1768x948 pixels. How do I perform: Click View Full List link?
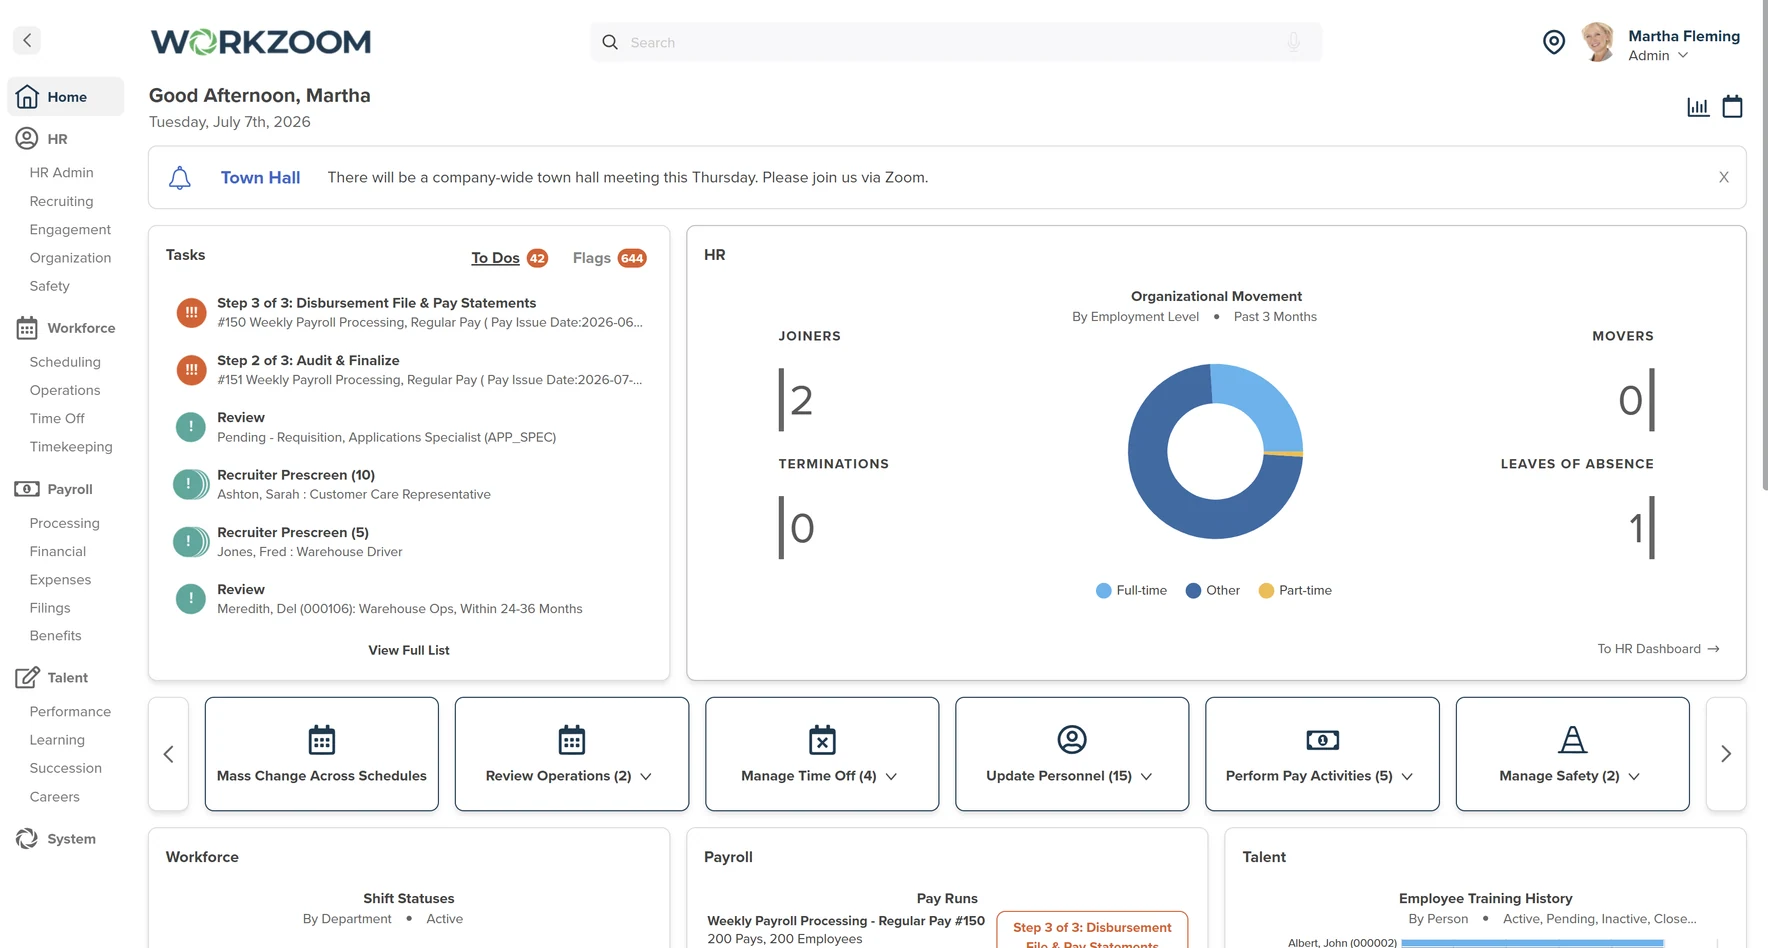409,650
